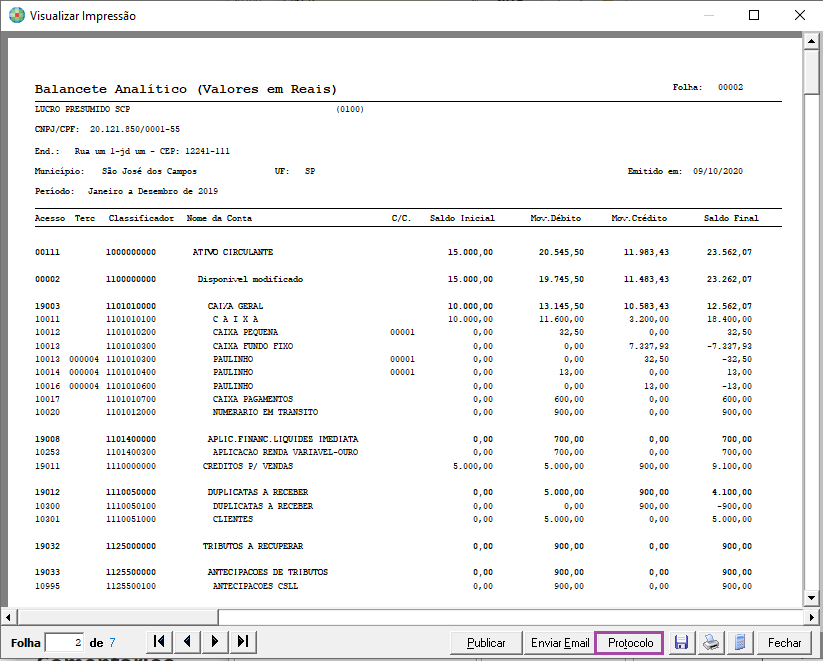The image size is (823, 661).
Task: Click the emission date 09/10/2020
Action: click(718, 171)
